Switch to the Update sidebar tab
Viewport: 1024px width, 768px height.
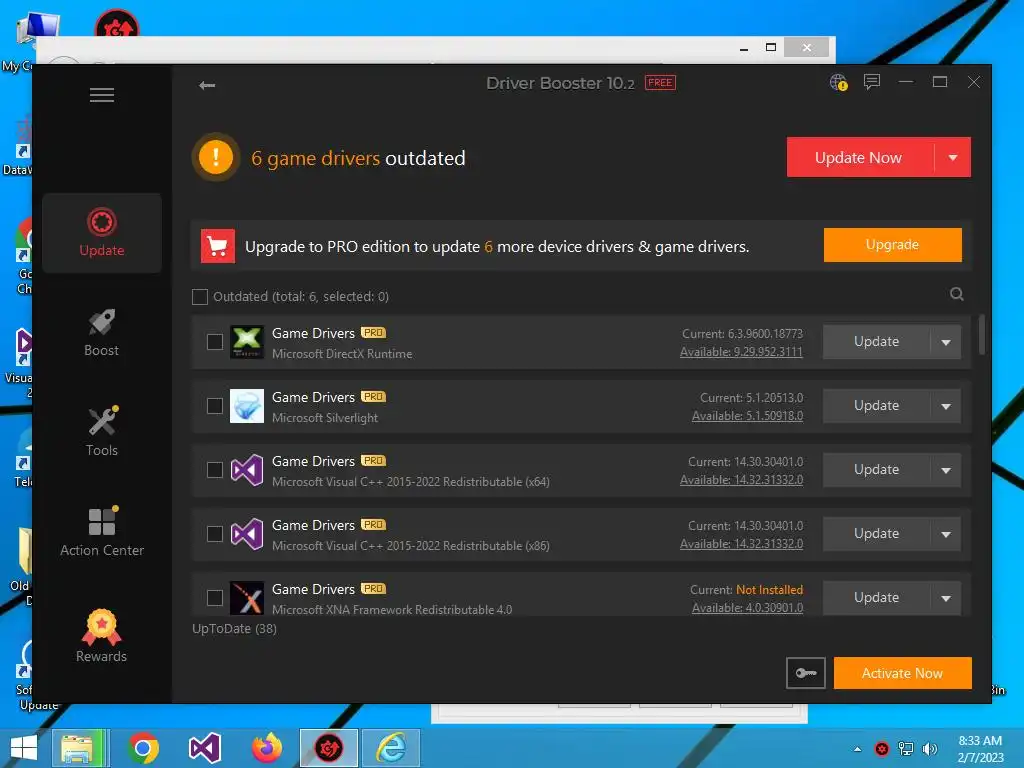point(102,232)
